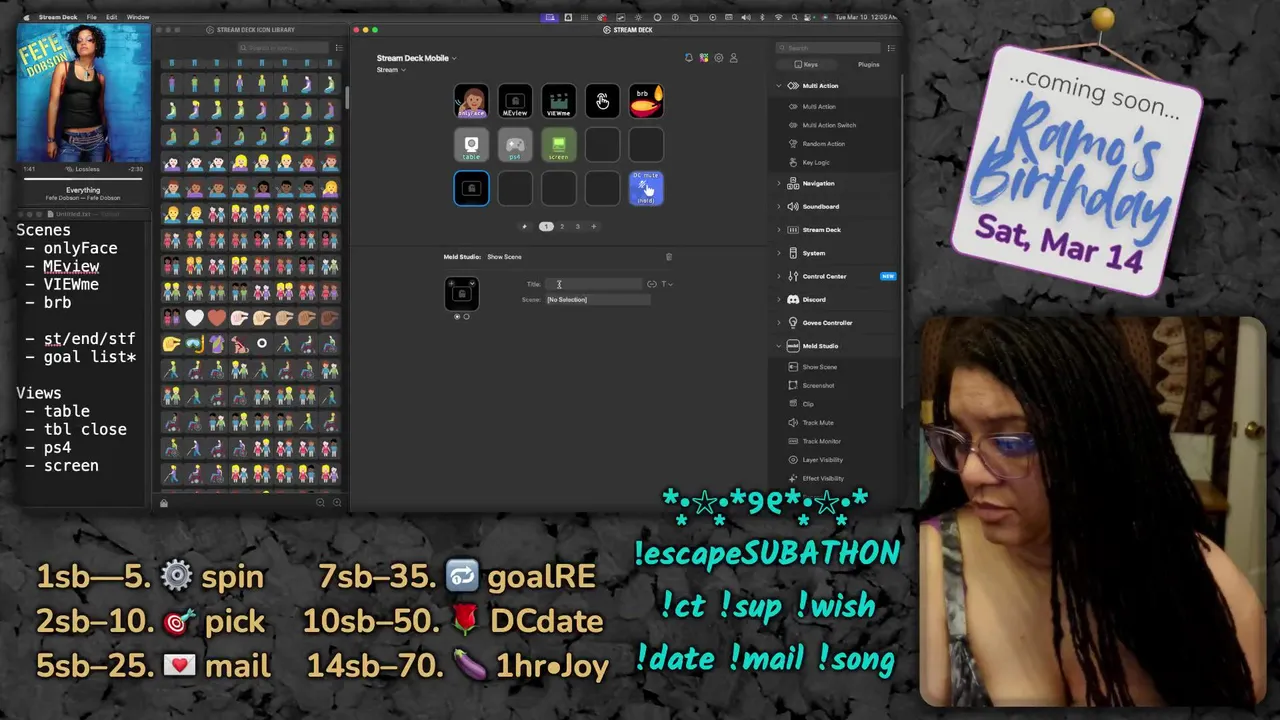Open the user account profile icon
This screenshot has width=1280, height=720.
tap(733, 58)
